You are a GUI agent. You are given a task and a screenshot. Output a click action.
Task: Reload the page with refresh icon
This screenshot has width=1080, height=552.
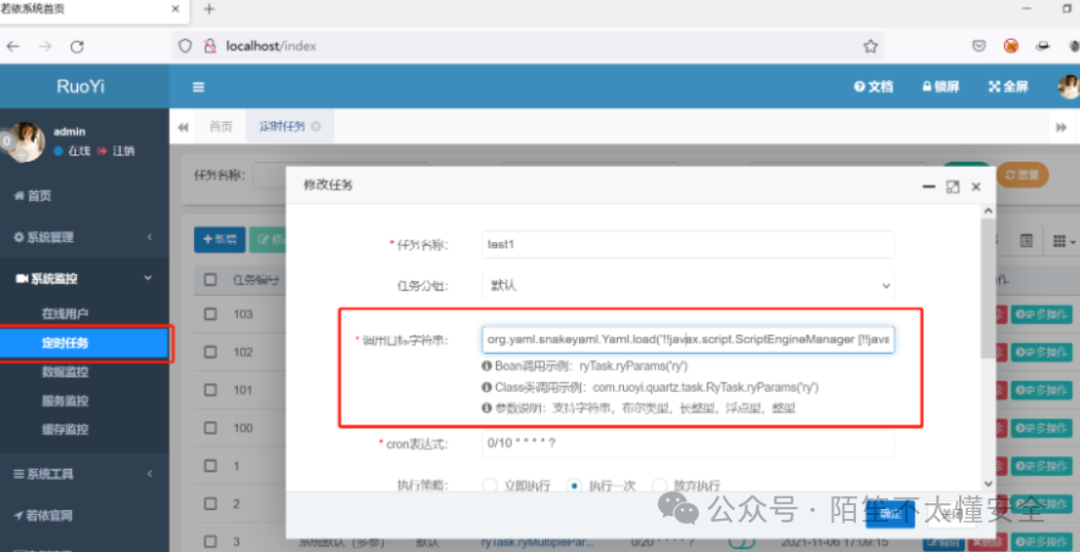click(77, 47)
